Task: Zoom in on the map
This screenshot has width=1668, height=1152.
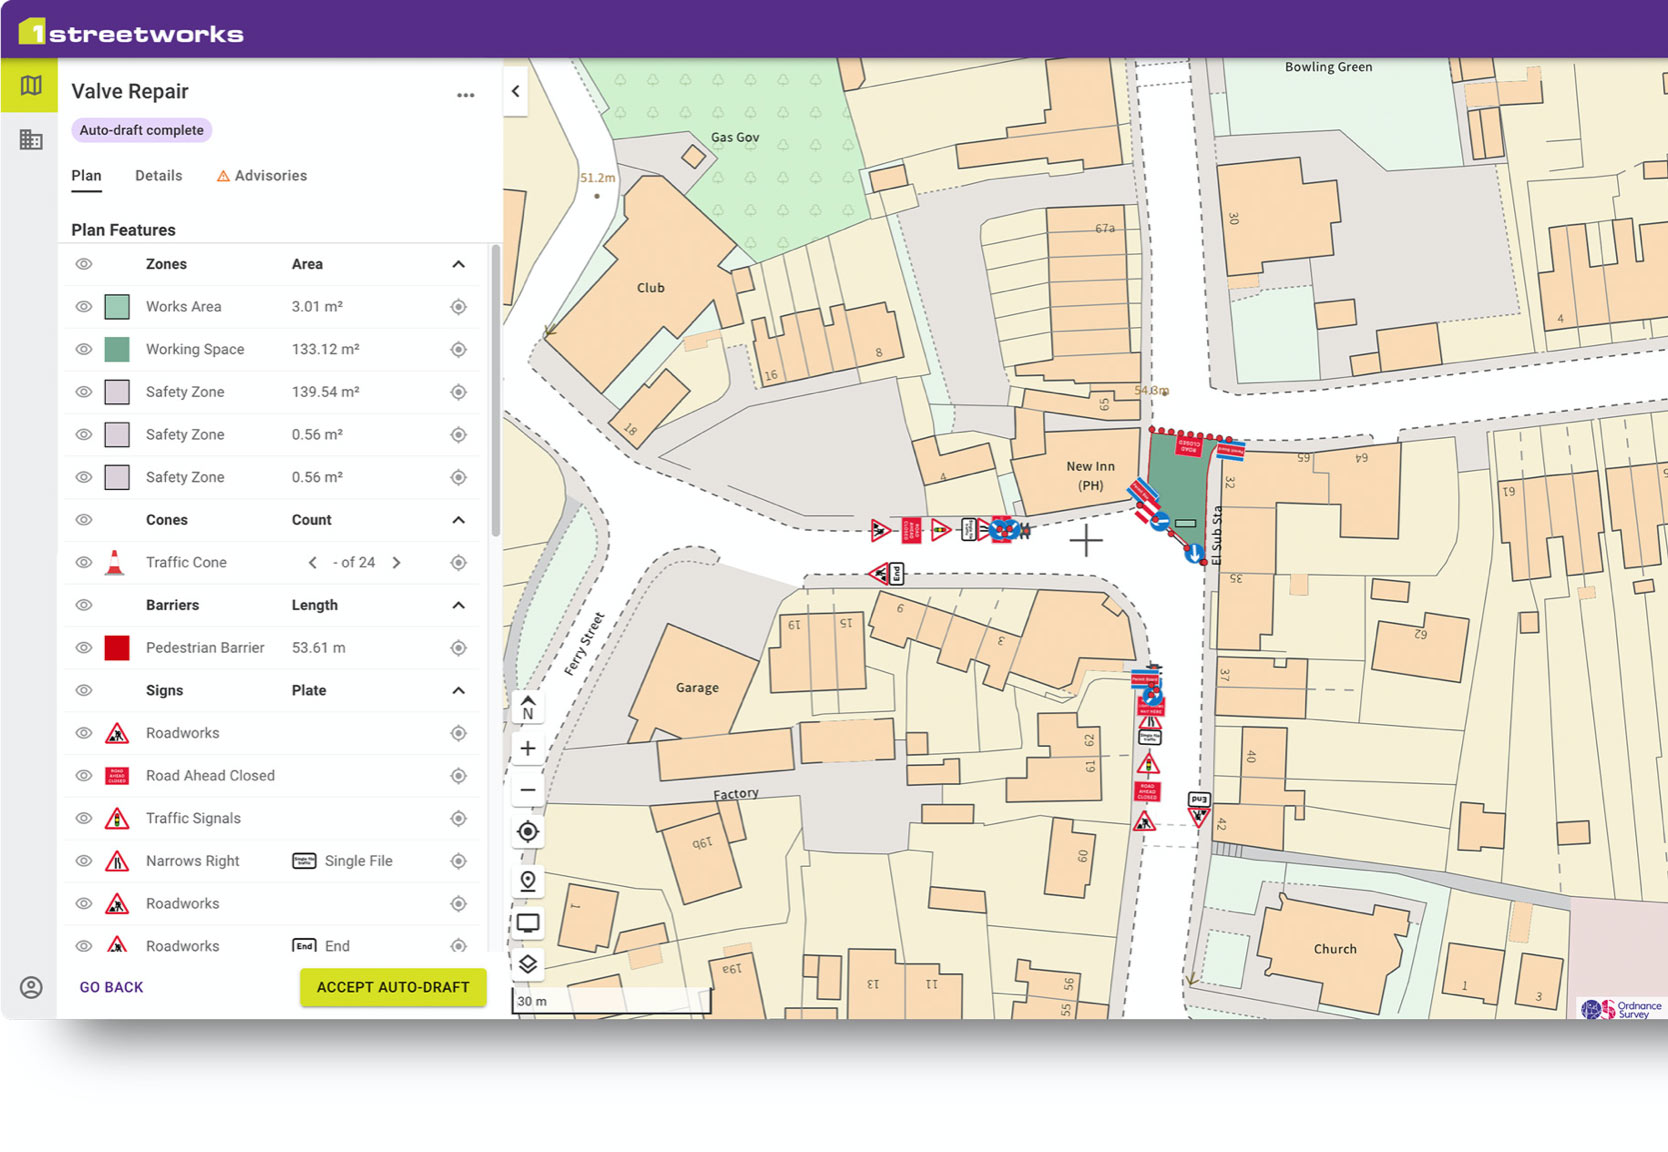Action: point(528,748)
